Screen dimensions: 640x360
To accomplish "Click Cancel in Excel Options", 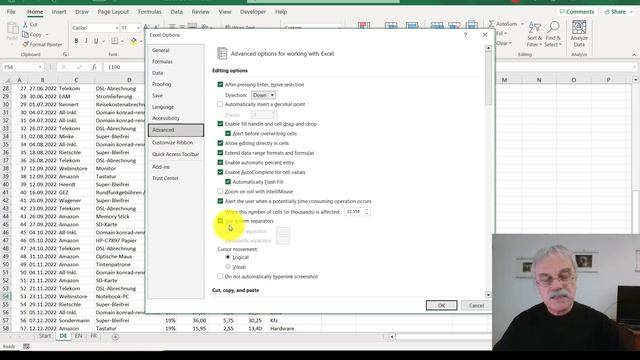I will point(476,305).
